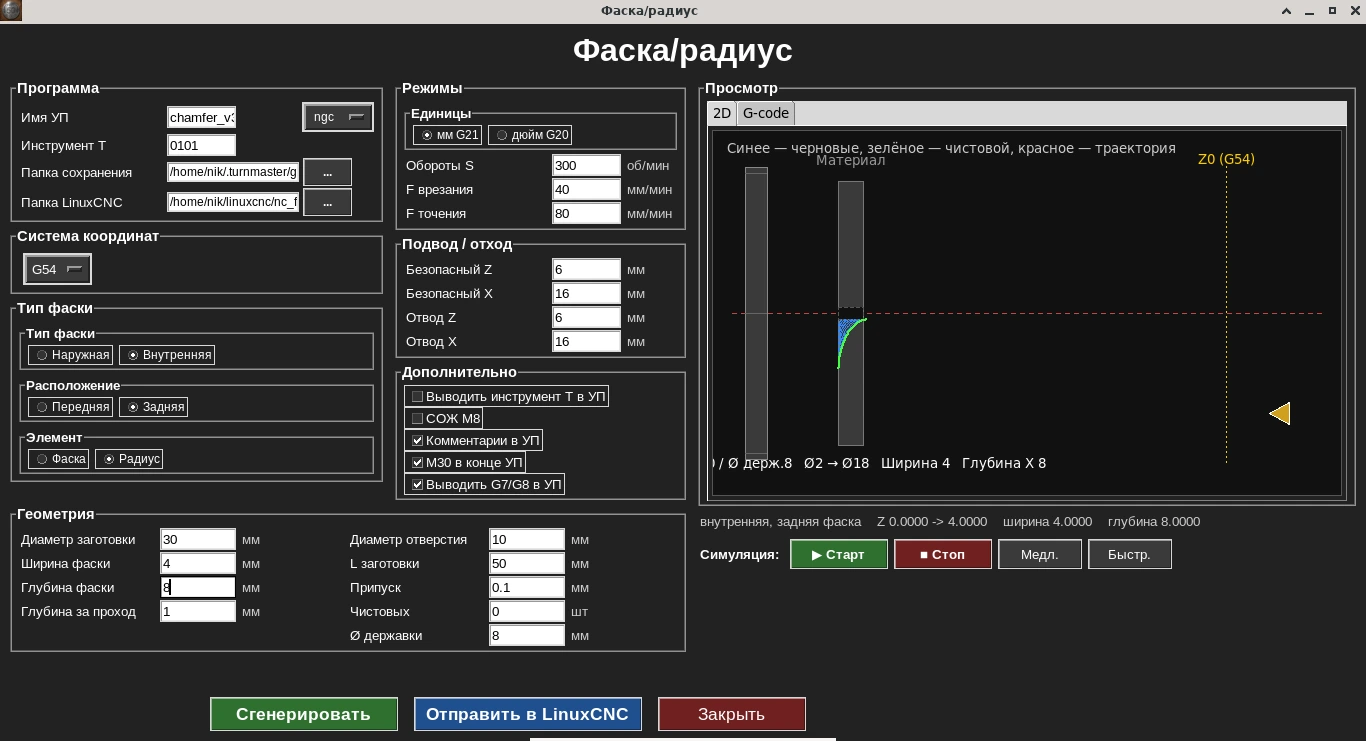This screenshot has width=1366, height=741.
Task: Browse for Папка сохранения folder
Action: click(327, 172)
